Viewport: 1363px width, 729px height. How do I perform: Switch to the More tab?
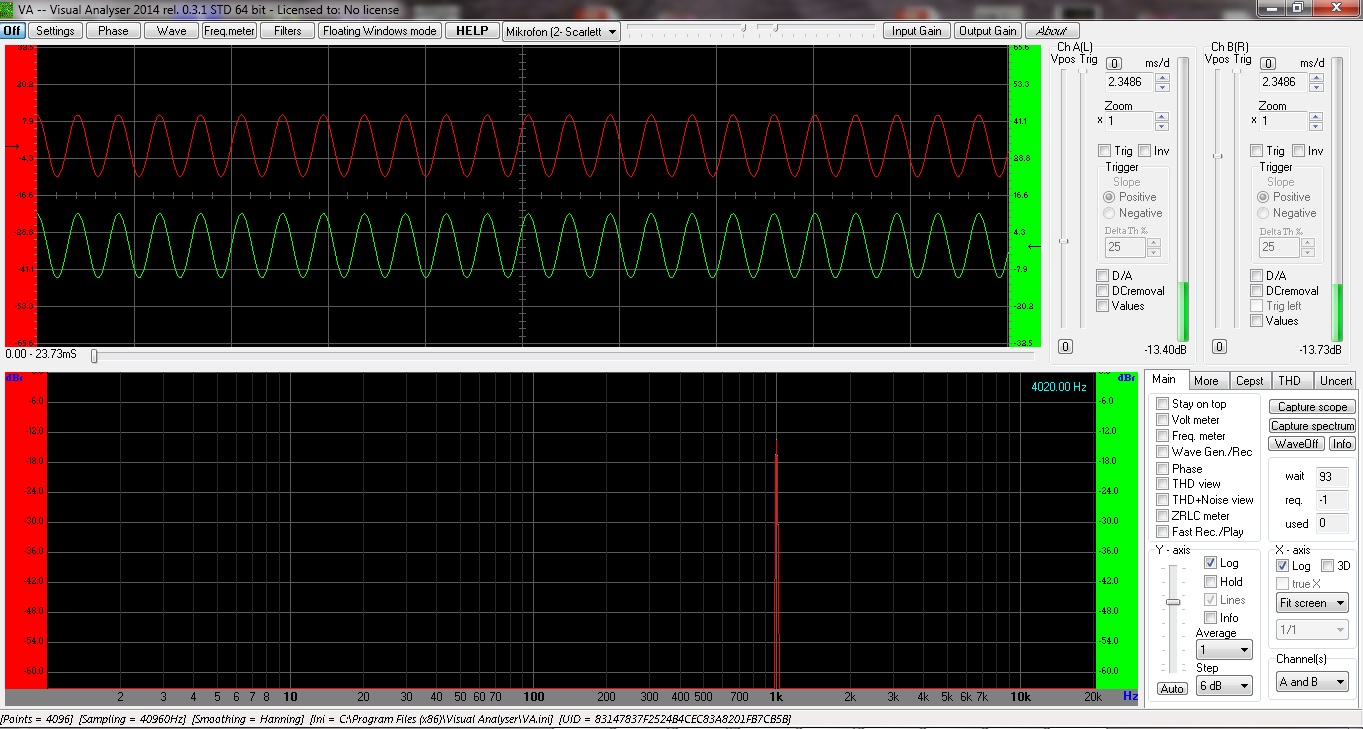point(1206,381)
